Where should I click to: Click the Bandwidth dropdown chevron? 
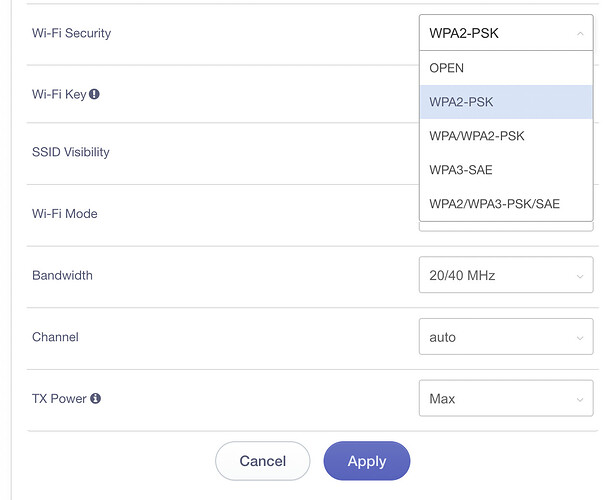(580, 276)
